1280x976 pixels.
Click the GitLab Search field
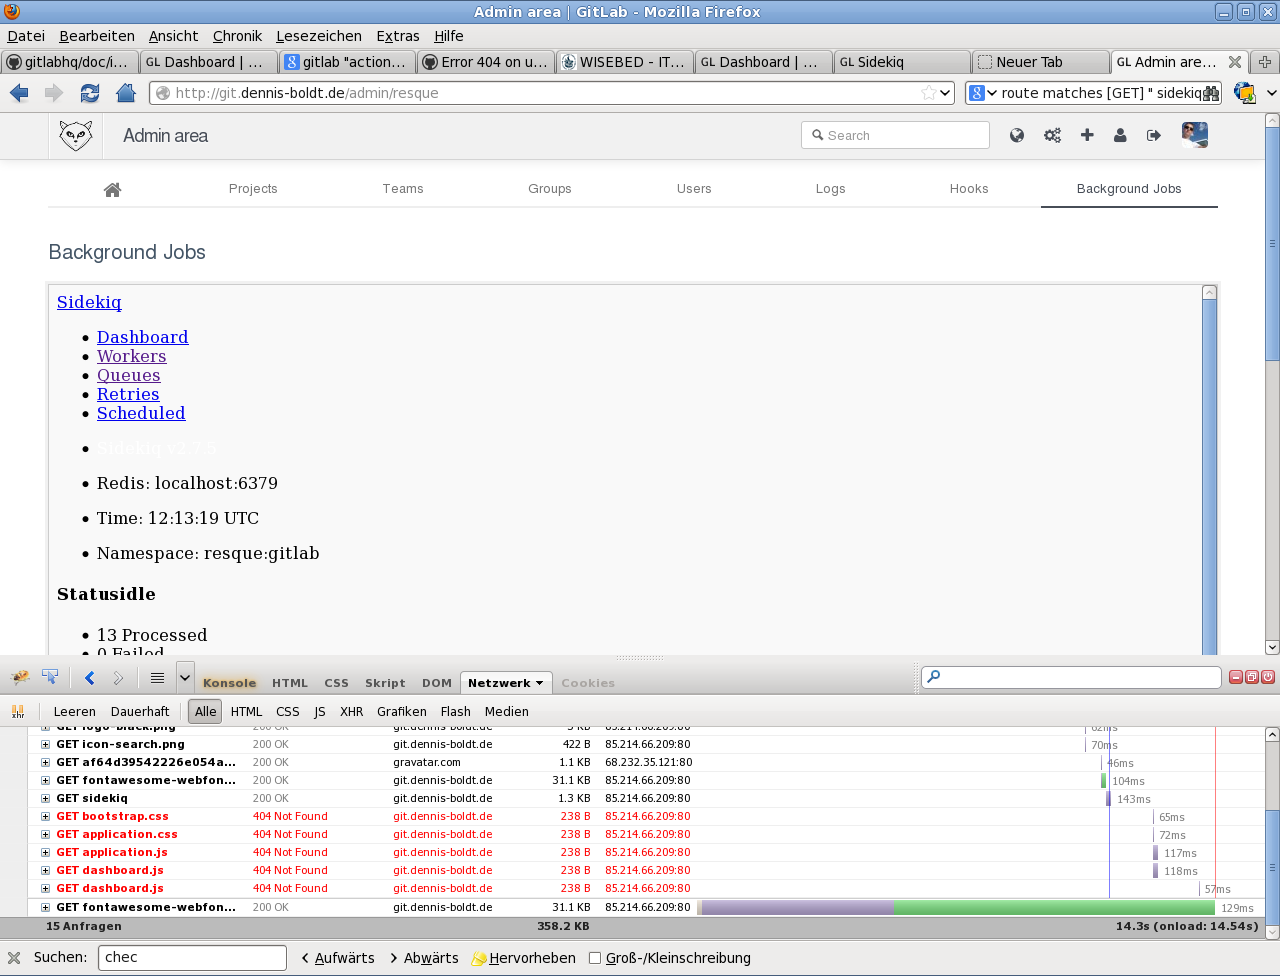tap(895, 135)
